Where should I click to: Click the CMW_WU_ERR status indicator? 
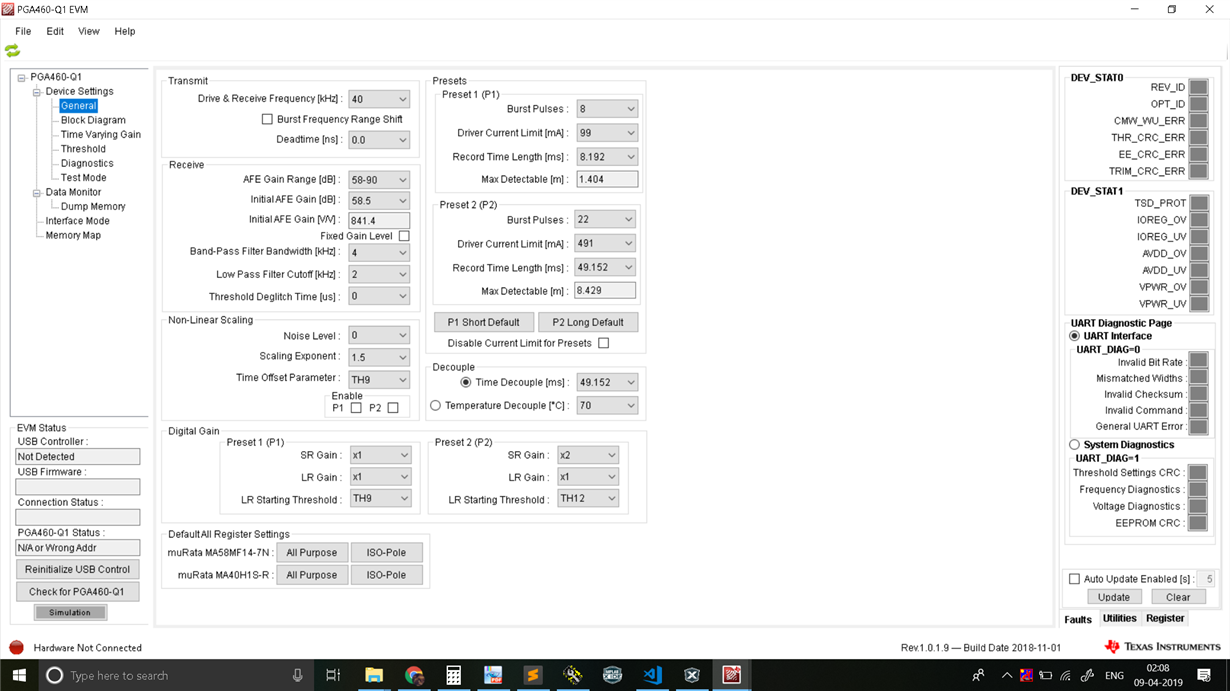click(x=1198, y=121)
